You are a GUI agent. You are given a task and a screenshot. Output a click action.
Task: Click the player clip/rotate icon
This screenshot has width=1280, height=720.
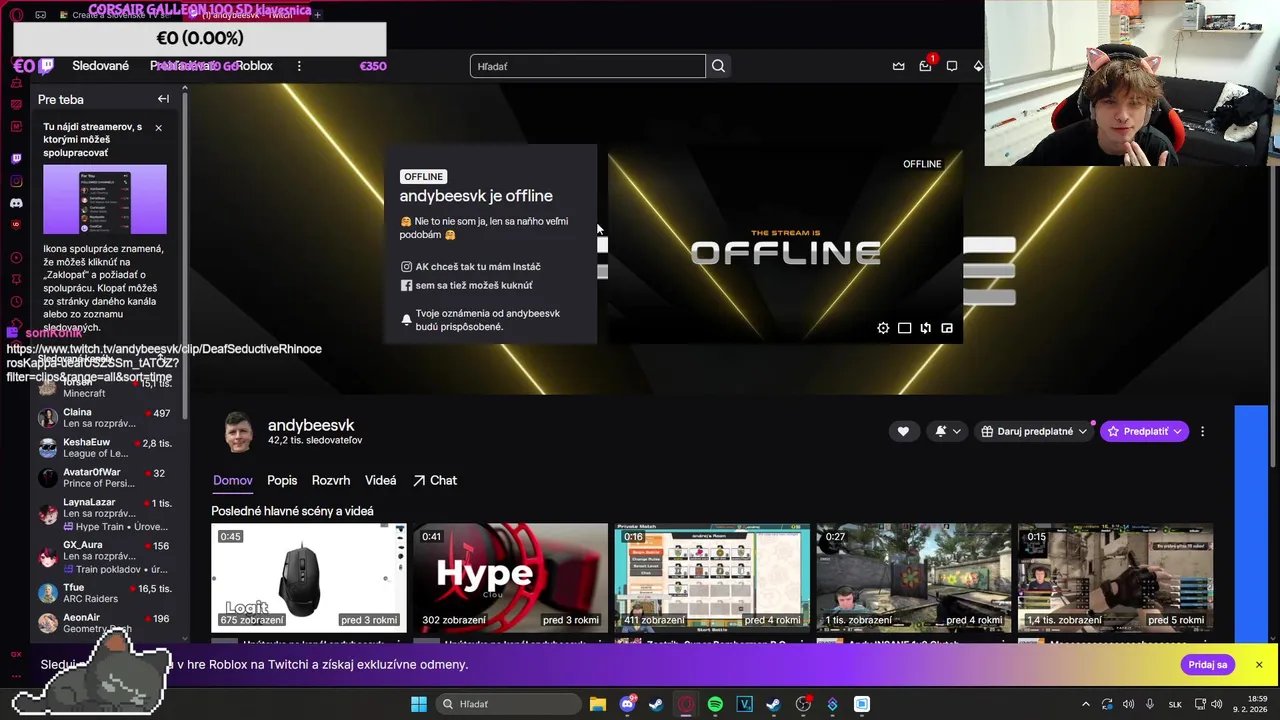pos(926,328)
